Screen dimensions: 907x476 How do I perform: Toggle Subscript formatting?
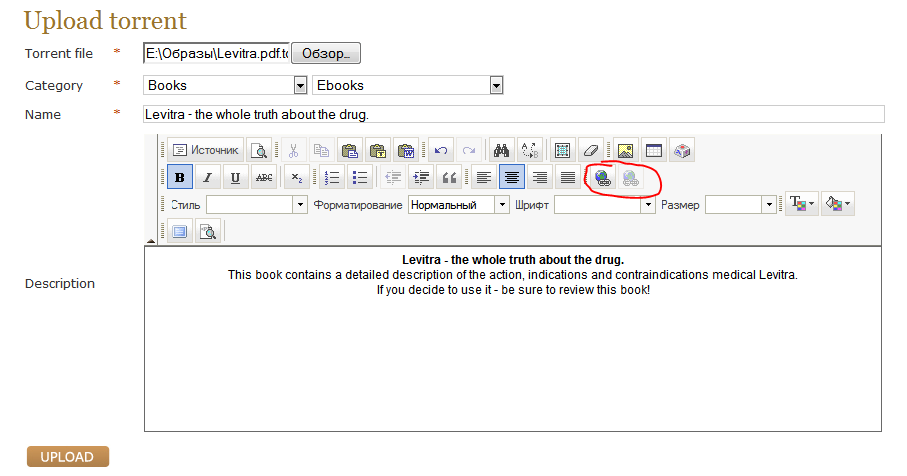297,177
